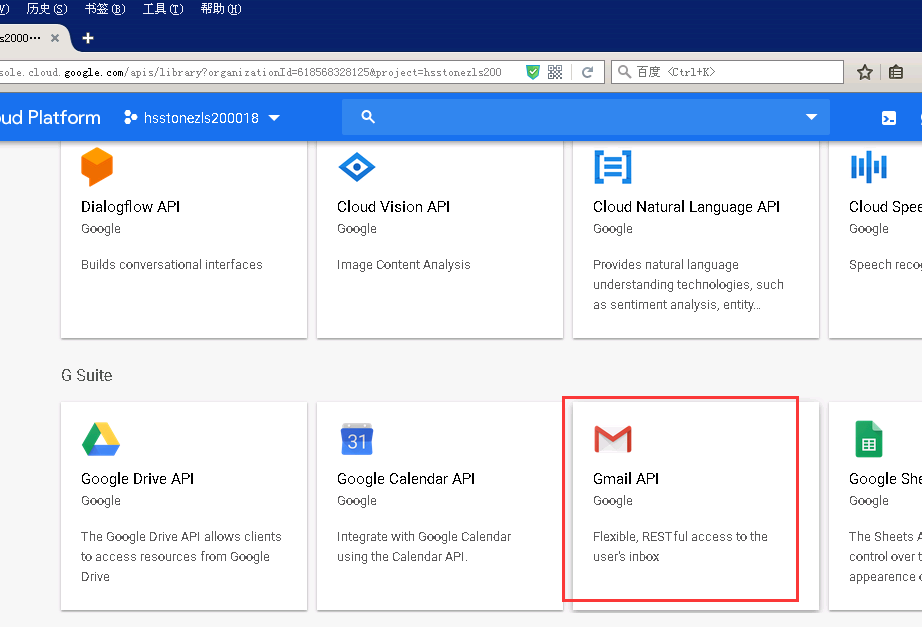
Task: Open Cloud Natural Language API title
Action: (x=686, y=207)
